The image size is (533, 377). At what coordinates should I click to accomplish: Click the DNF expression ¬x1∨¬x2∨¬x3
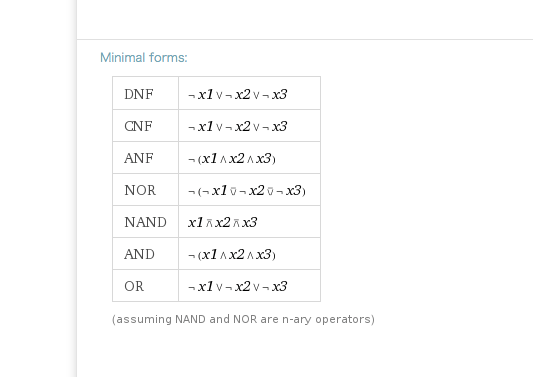238,94
